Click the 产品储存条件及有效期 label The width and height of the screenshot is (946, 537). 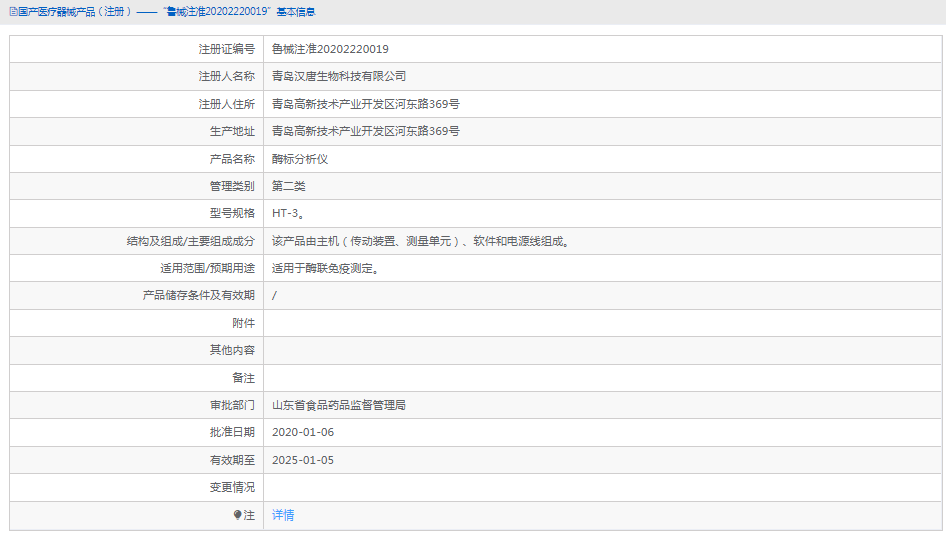[198, 295]
